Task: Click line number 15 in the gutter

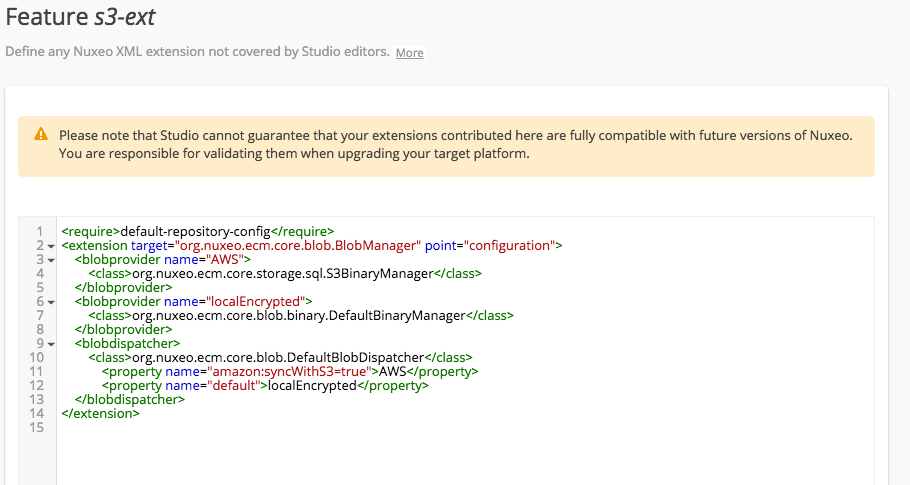Action: click(x=37, y=428)
